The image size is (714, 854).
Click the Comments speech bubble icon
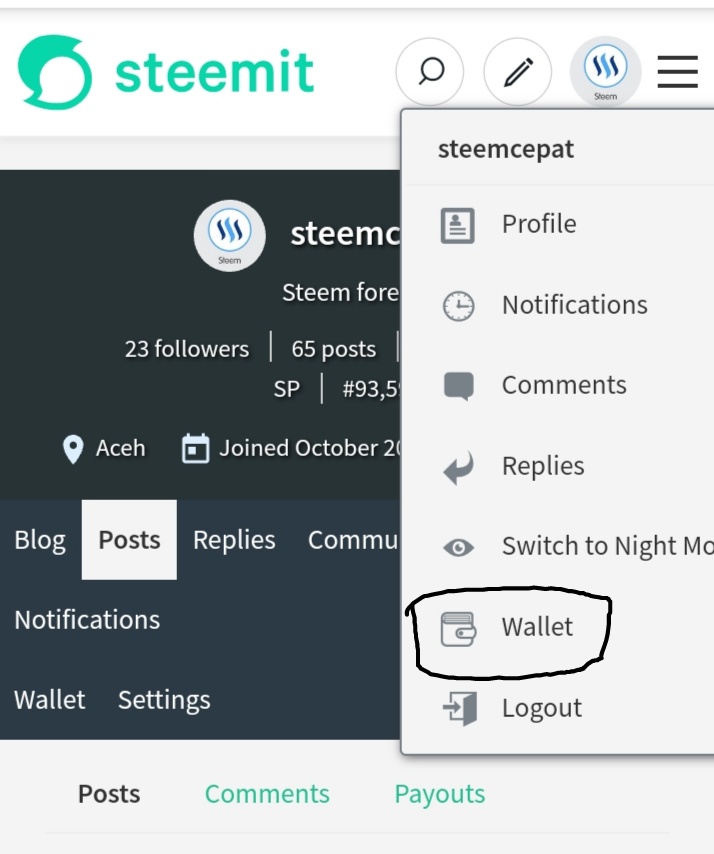(x=458, y=386)
